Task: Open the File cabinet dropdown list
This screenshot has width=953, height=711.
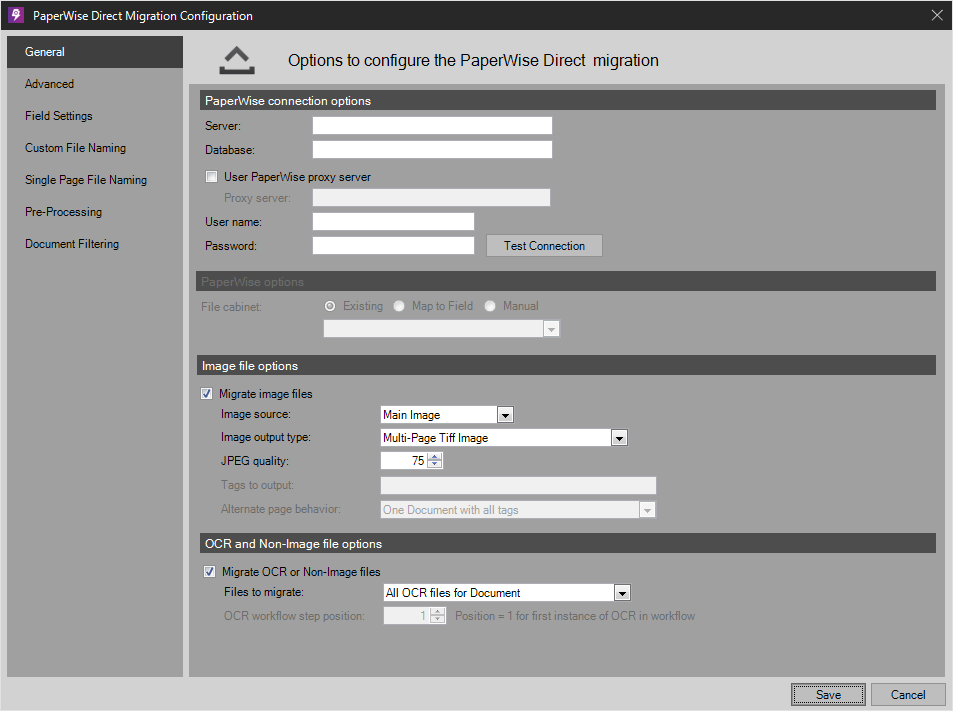Action: (551, 329)
